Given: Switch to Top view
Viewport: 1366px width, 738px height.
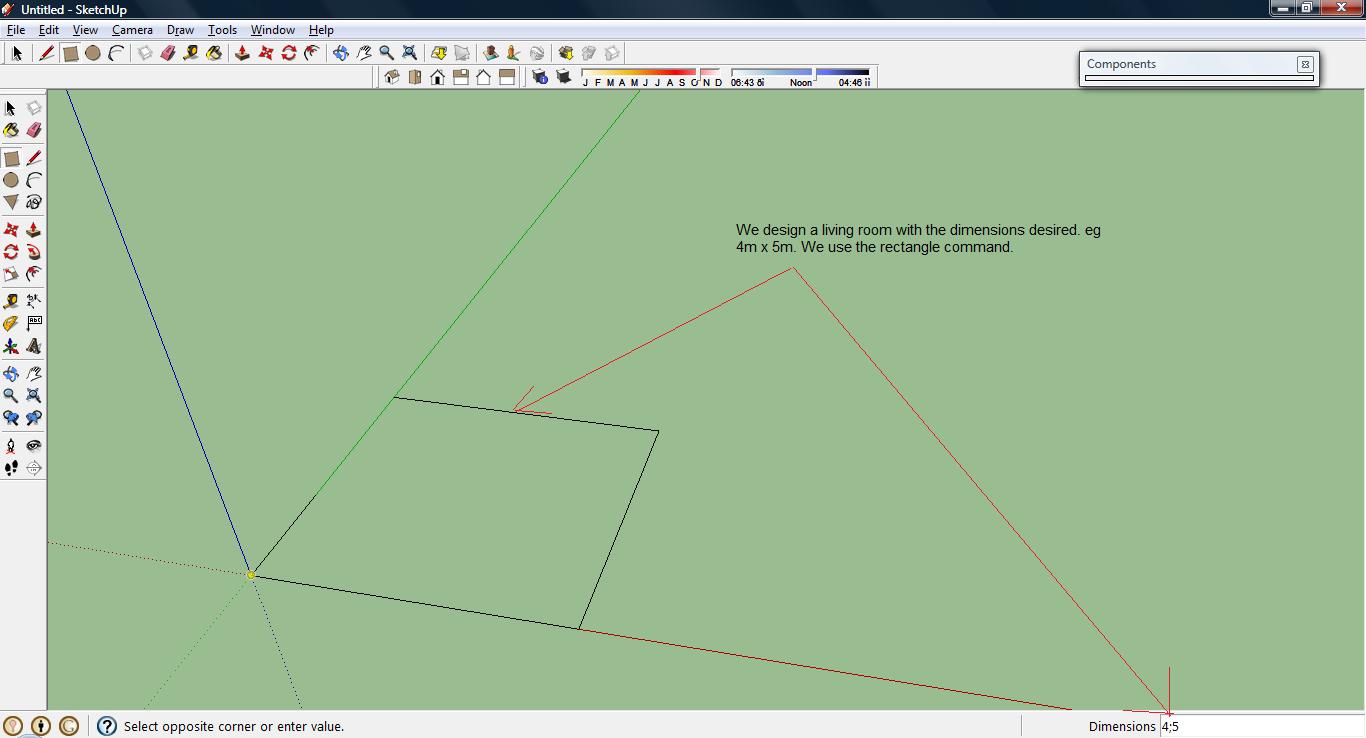Looking at the screenshot, I should click(x=414, y=77).
